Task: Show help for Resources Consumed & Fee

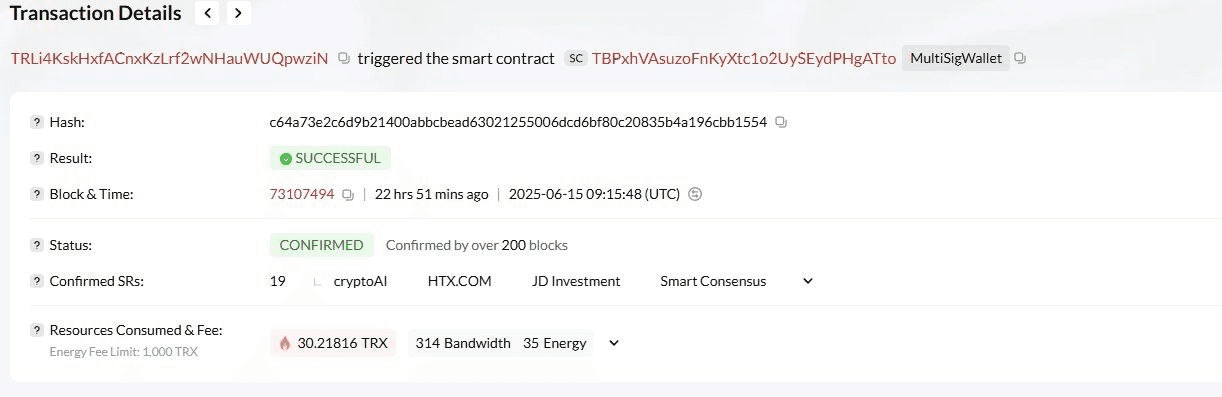Action: coord(37,330)
